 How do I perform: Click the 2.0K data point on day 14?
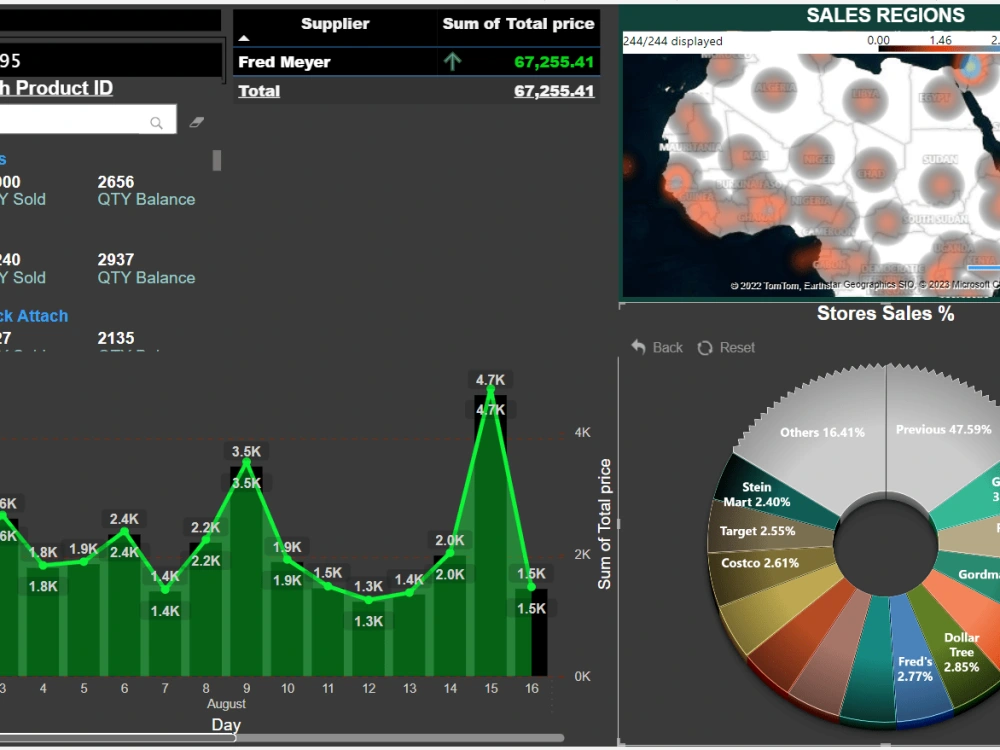(x=450, y=552)
